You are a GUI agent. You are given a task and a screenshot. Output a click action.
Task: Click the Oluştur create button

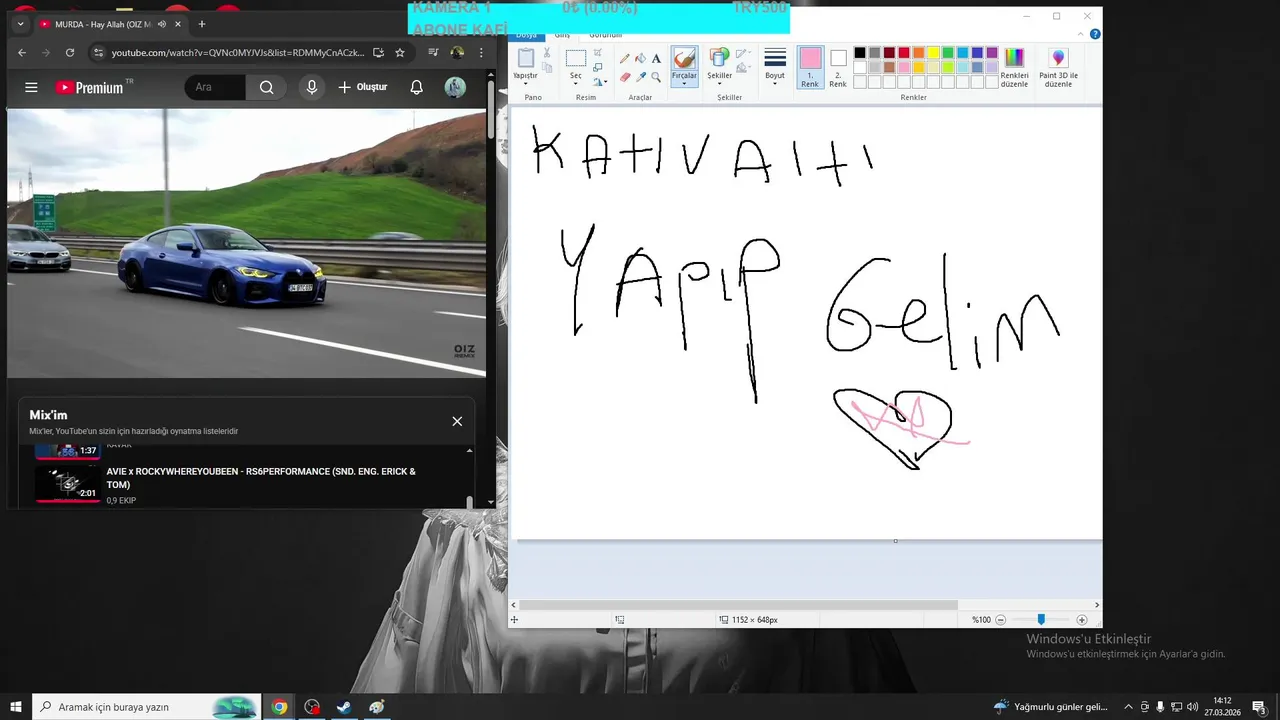click(x=363, y=88)
